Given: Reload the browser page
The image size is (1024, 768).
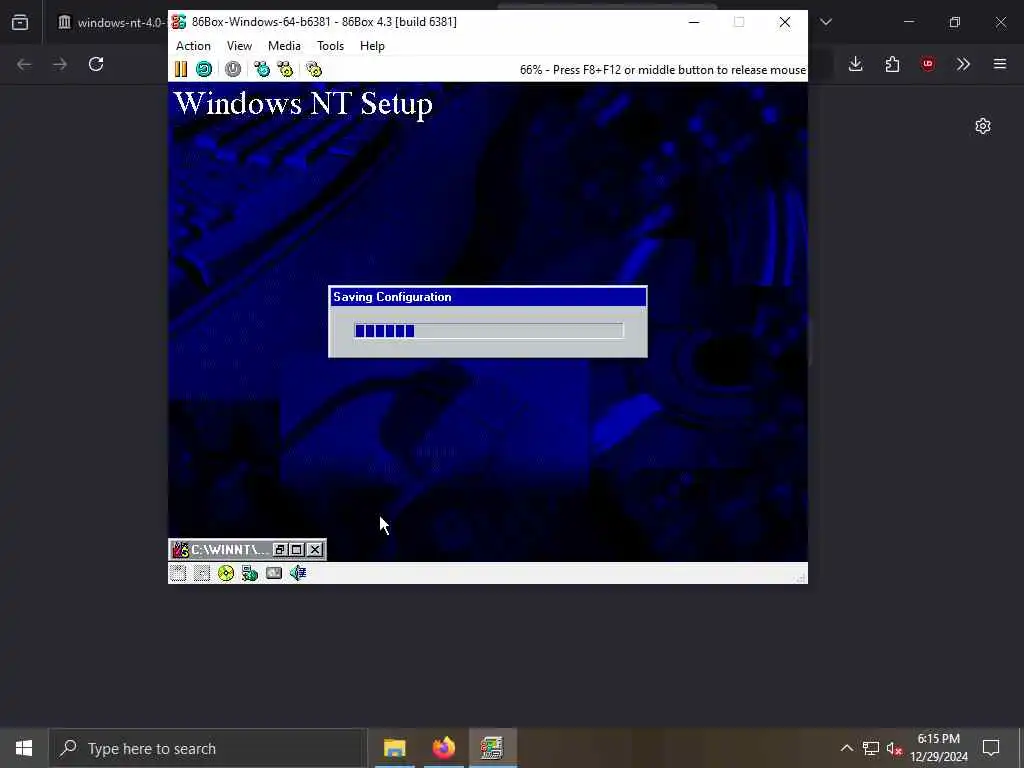Looking at the screenshot, I should tap(96, 64).
